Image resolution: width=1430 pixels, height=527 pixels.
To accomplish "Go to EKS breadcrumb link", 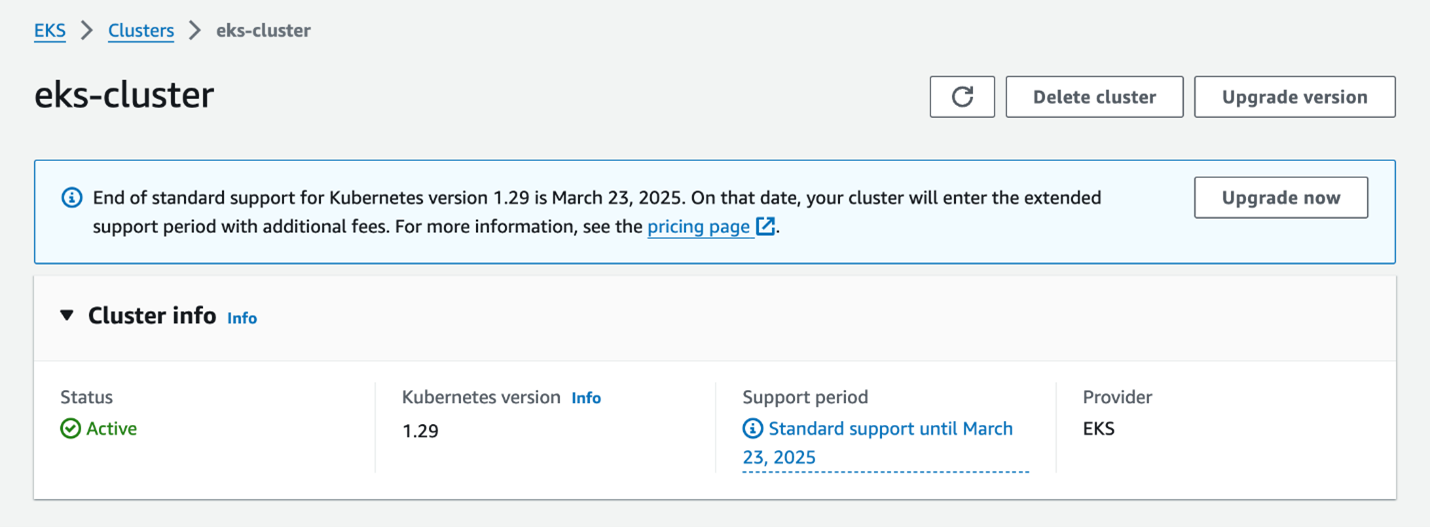I will tap(50, 31).
